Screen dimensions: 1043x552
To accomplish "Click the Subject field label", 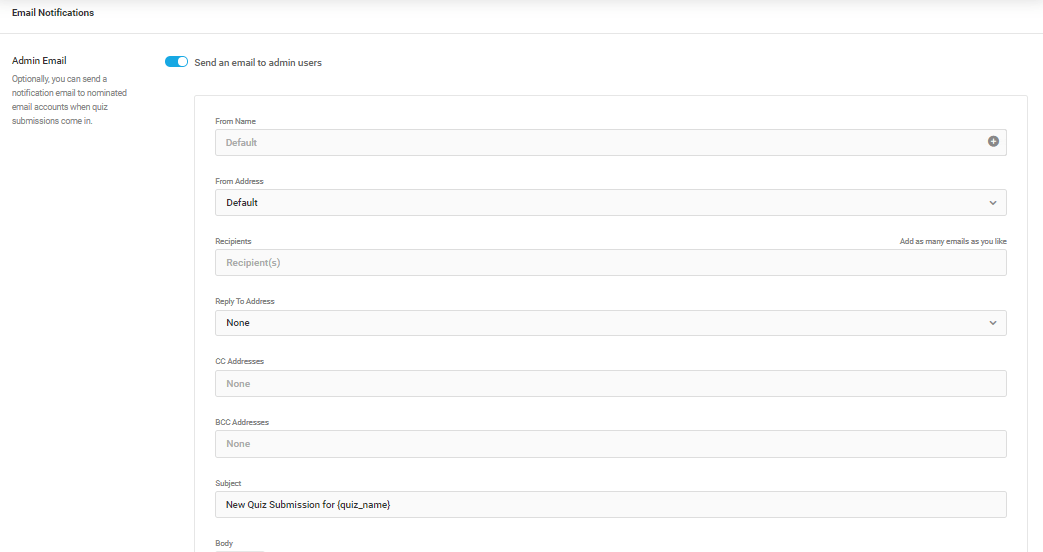I will 228,483.
